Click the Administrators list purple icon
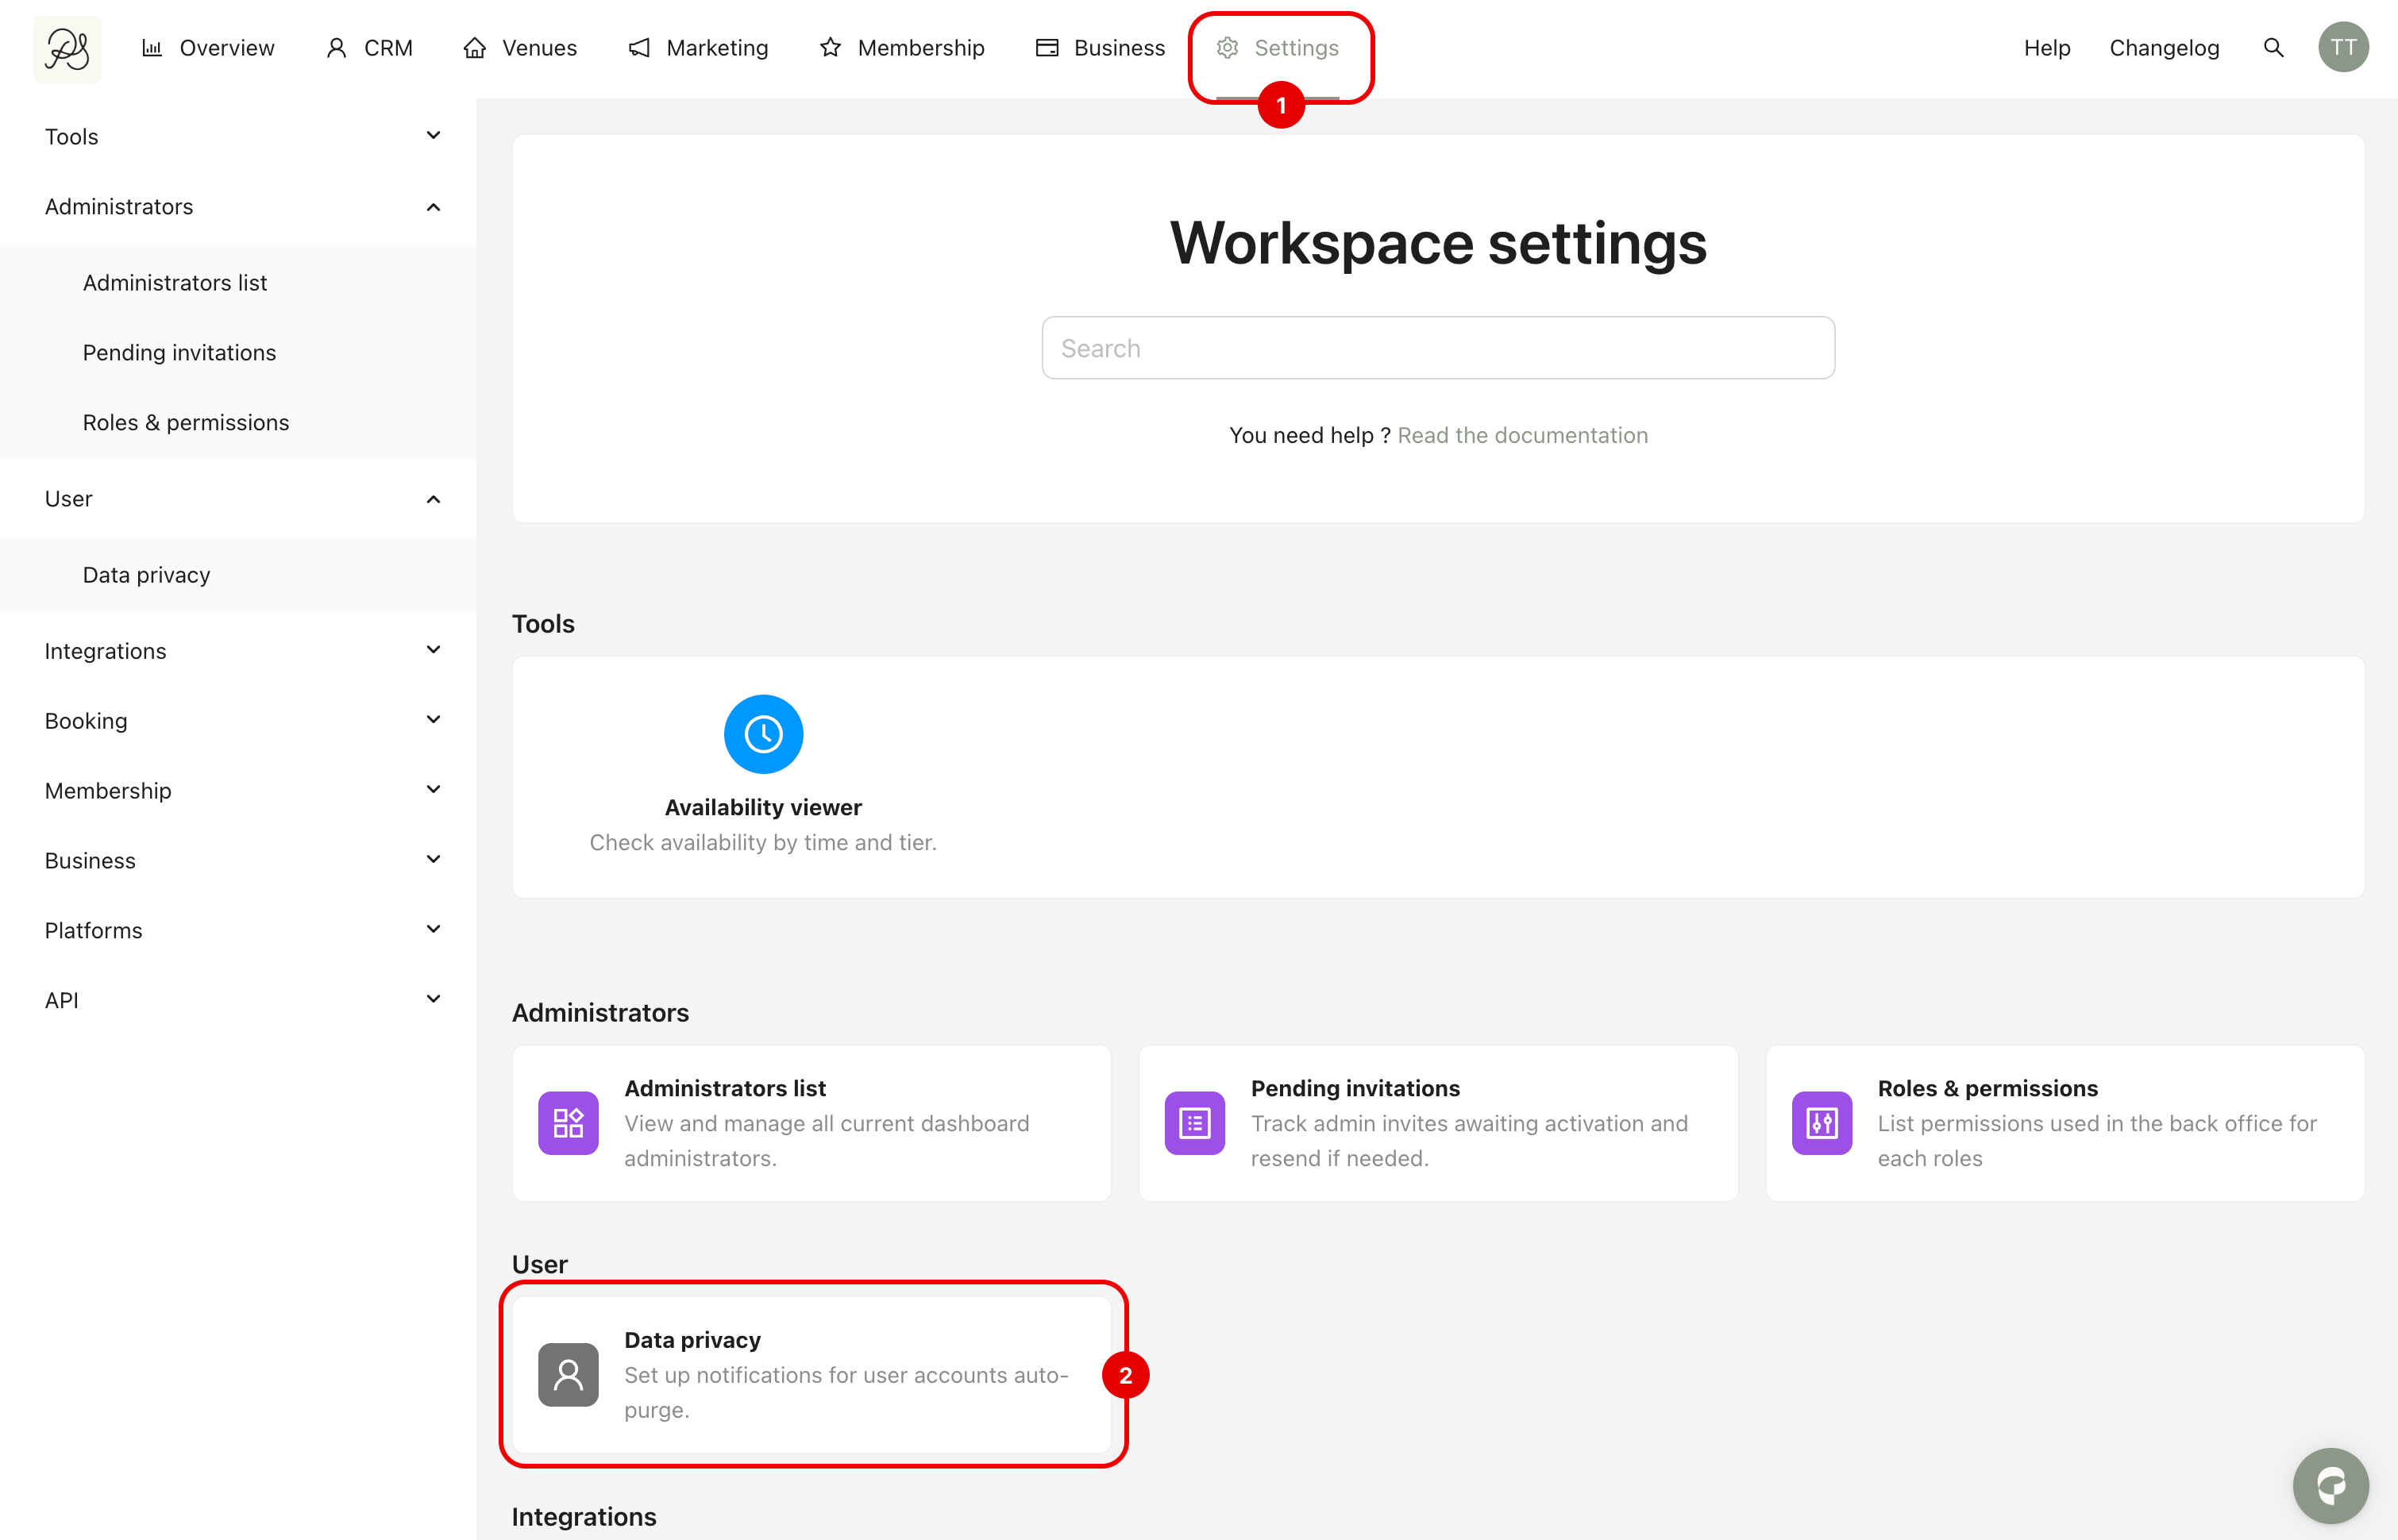2398x1540 pixels. [568, 1123]
